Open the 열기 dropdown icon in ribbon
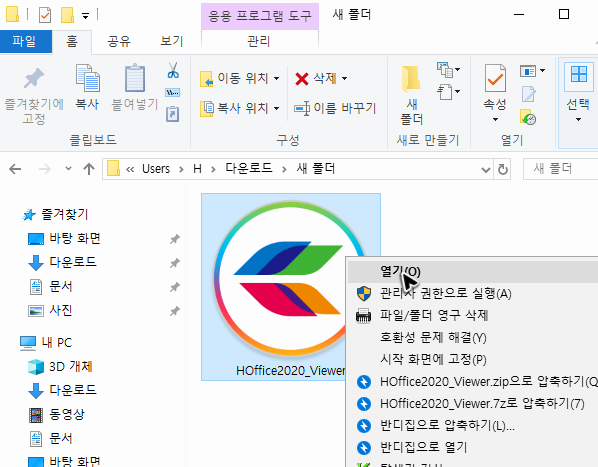 tap(532, 71)
